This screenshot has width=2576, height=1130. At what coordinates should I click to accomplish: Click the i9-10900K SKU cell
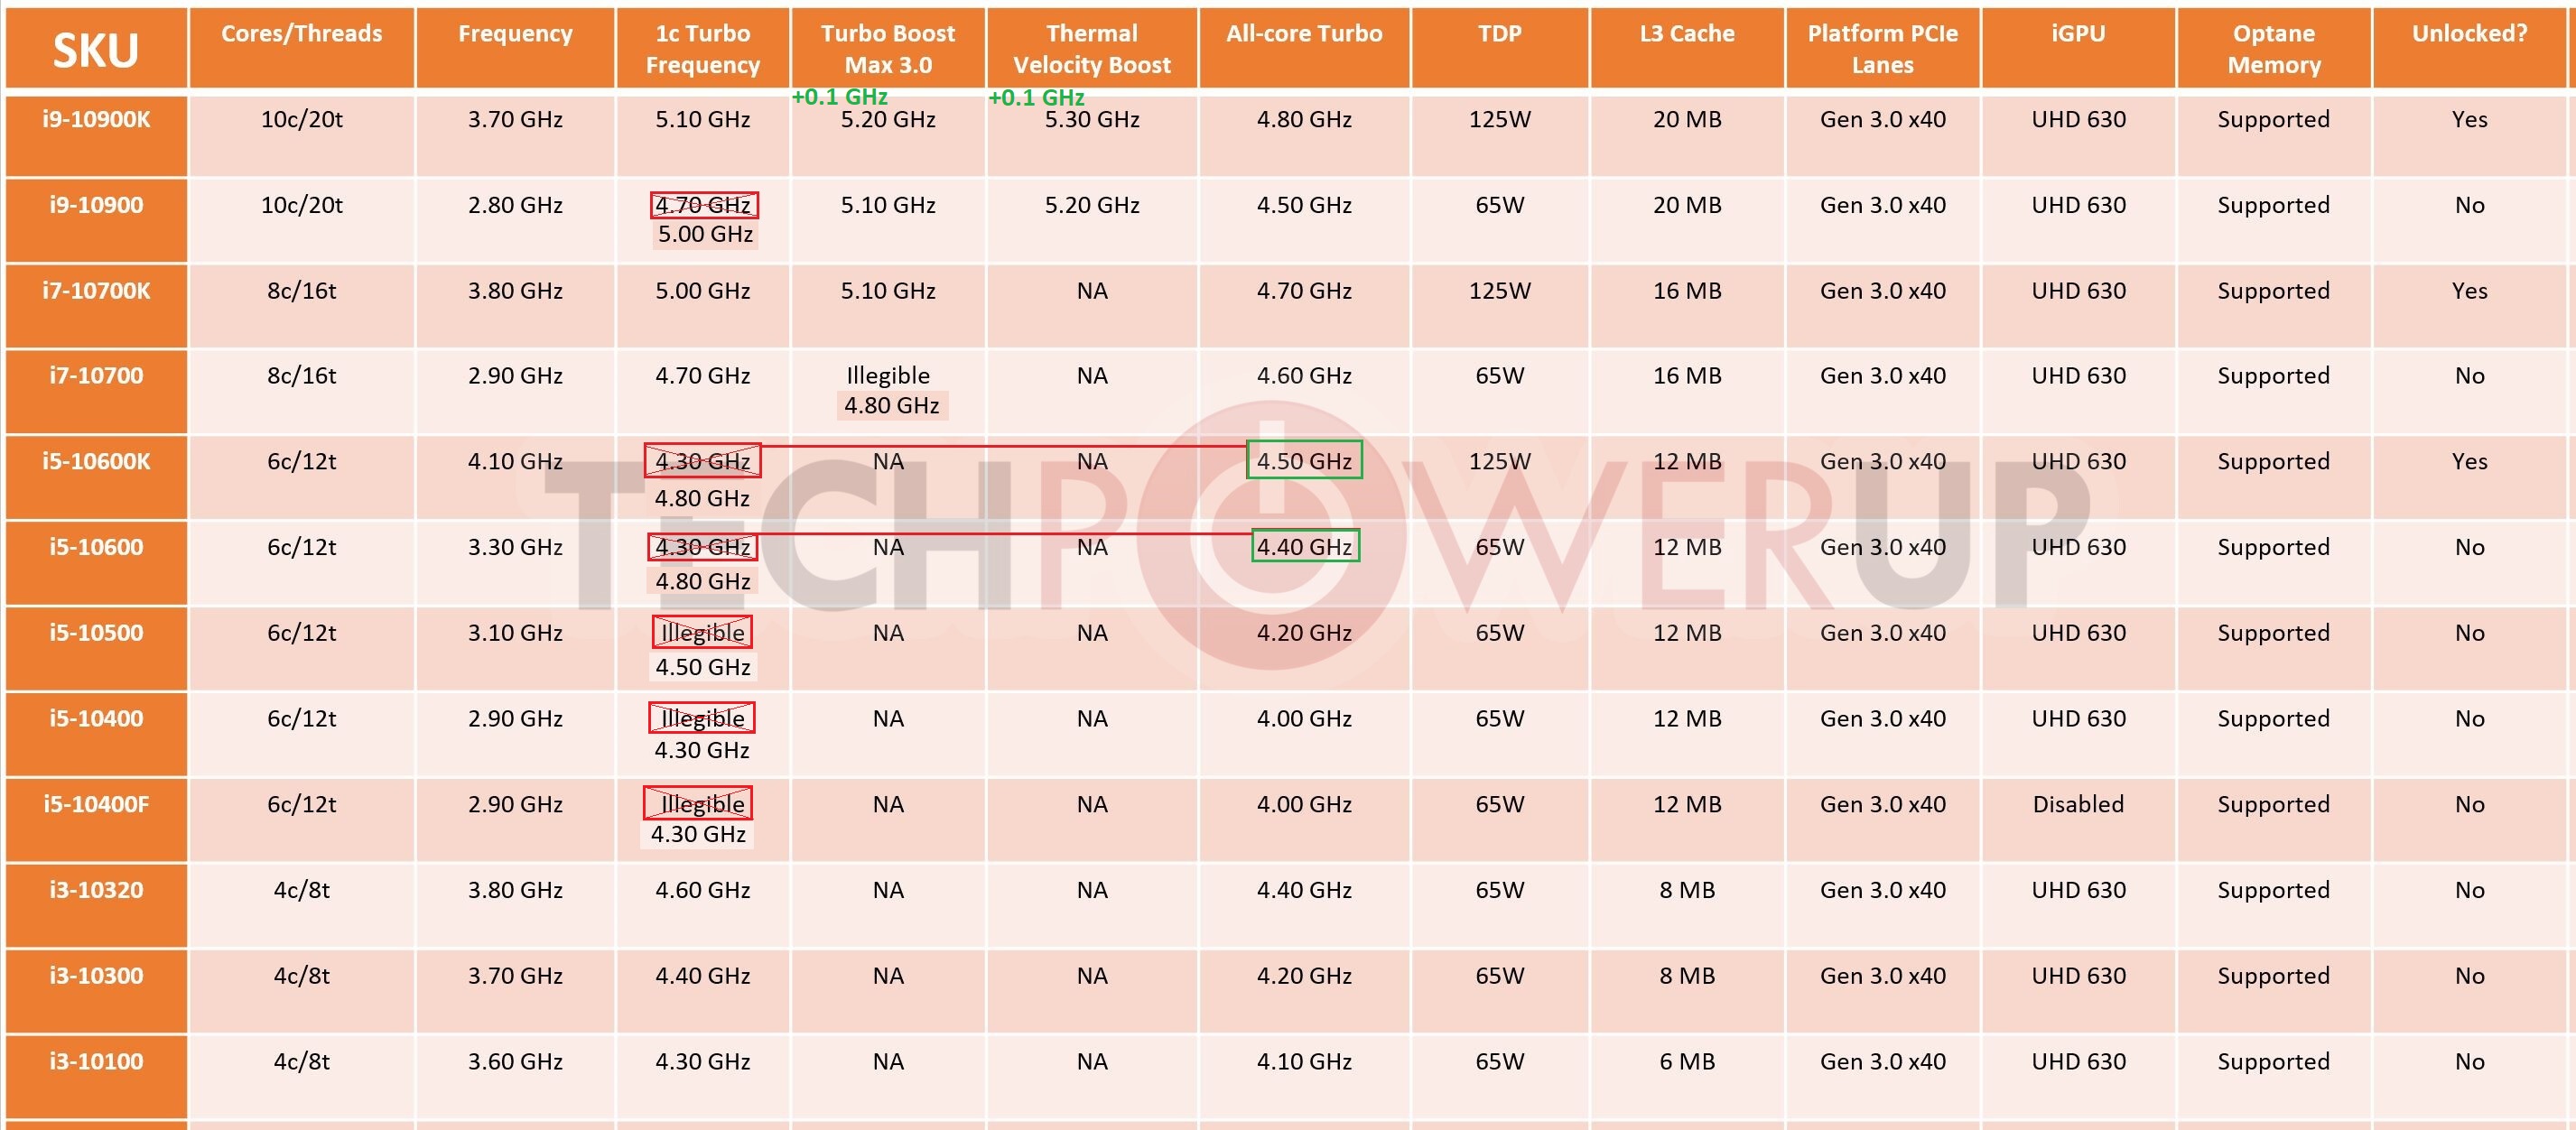(96, 136)
